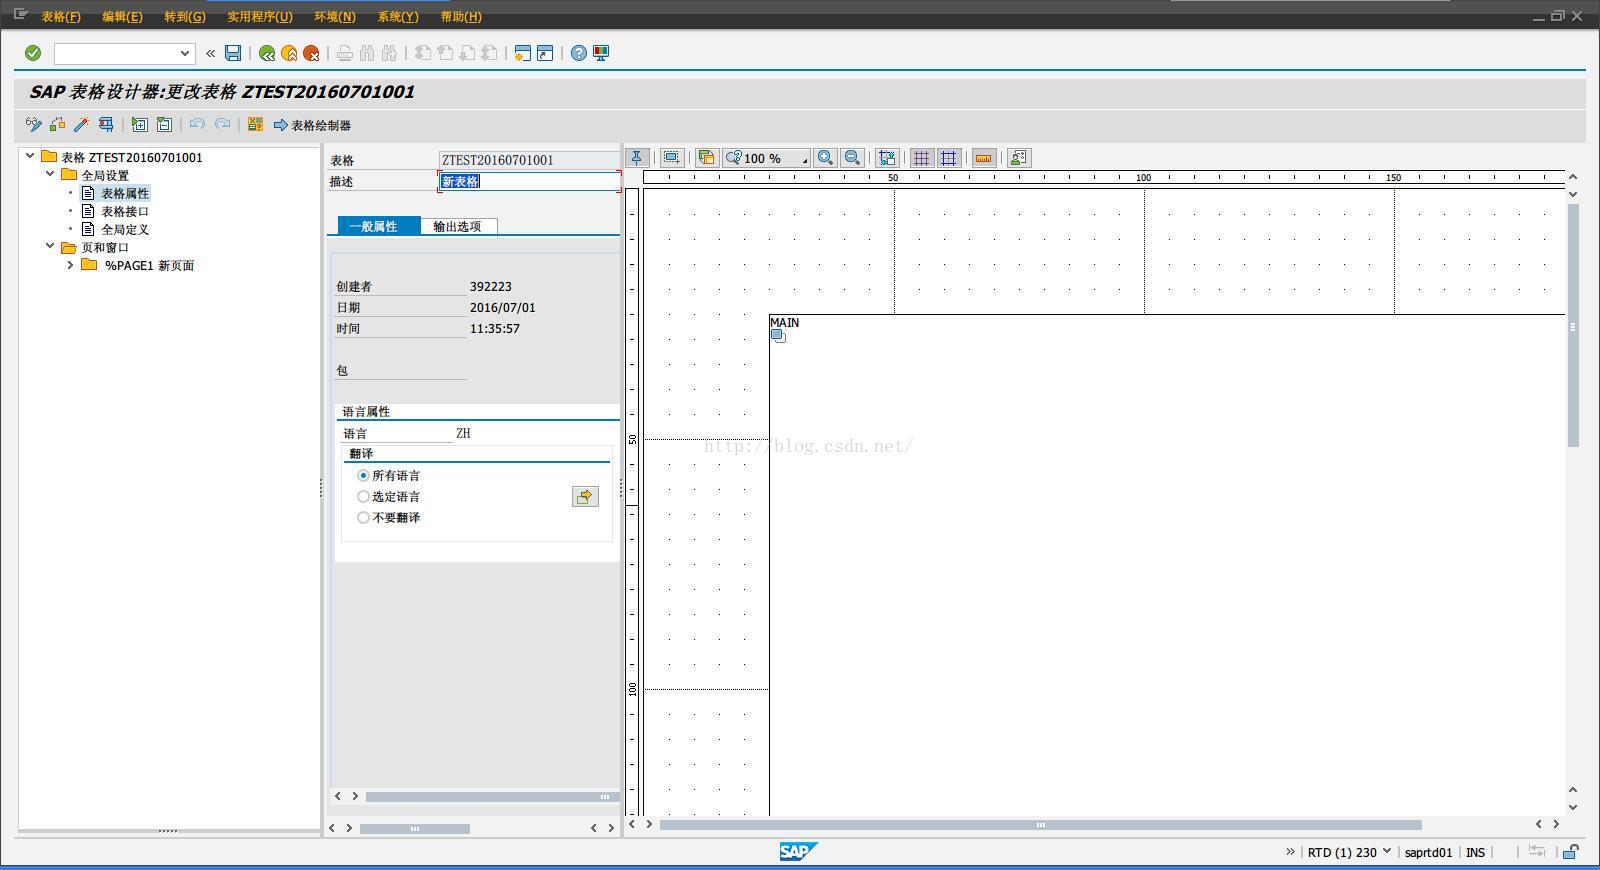This screenshot has height=870, width=1600.
Task: Toggle the grid display icon
Action: click(922, 158)
